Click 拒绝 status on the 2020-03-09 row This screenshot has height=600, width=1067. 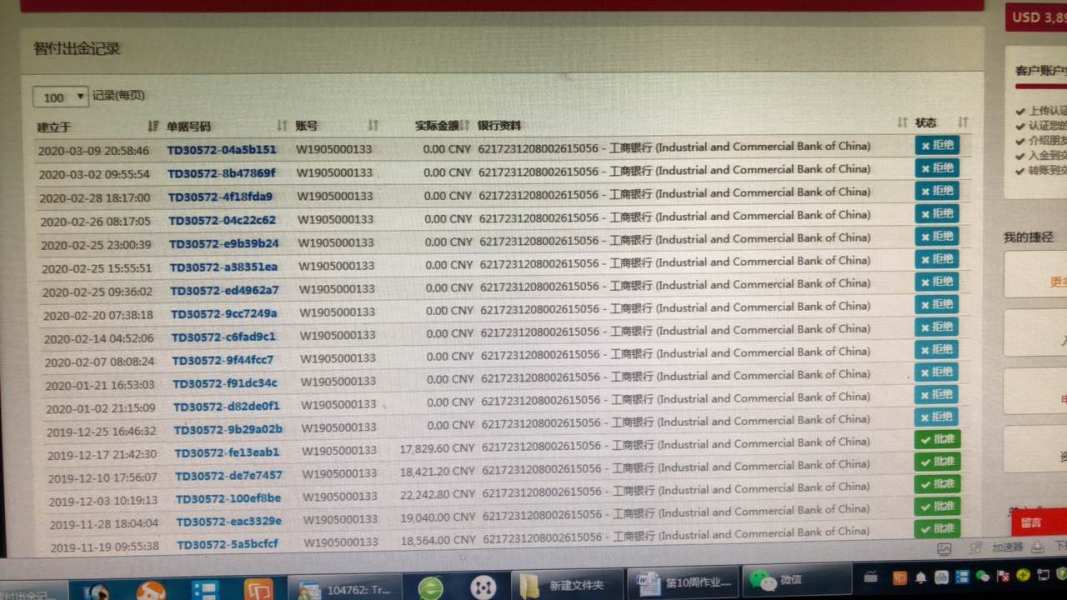point(936,146)
